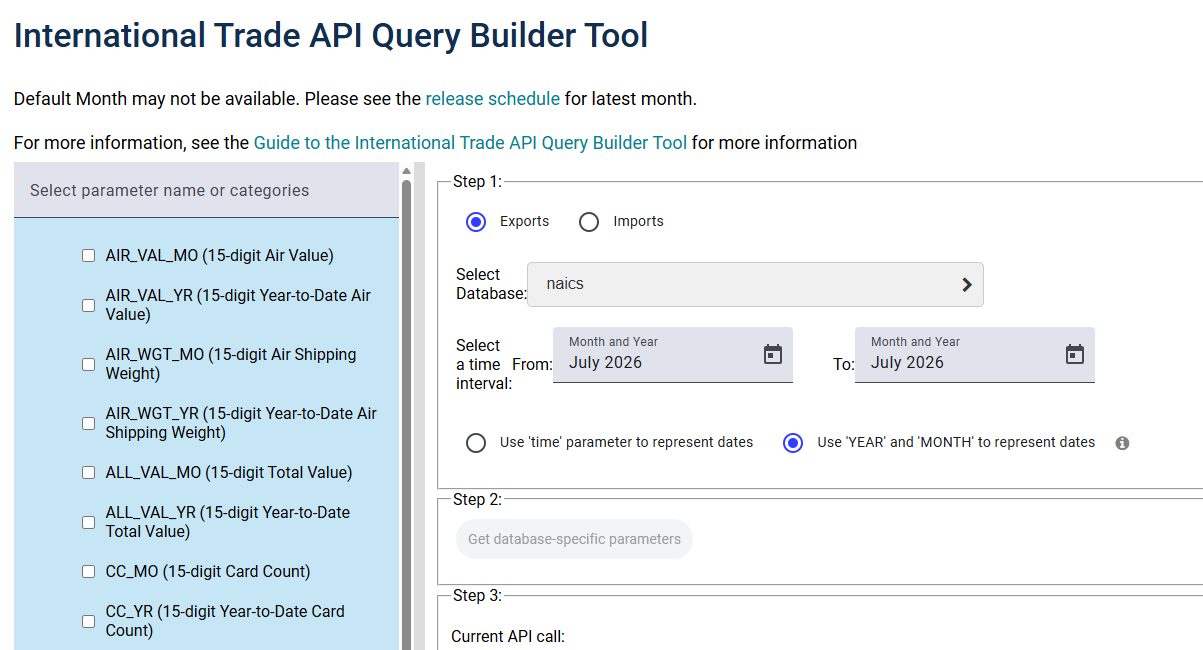Click the International Trade API Query Builder heading
The image size is (1203, 650).
coord(331,36)
